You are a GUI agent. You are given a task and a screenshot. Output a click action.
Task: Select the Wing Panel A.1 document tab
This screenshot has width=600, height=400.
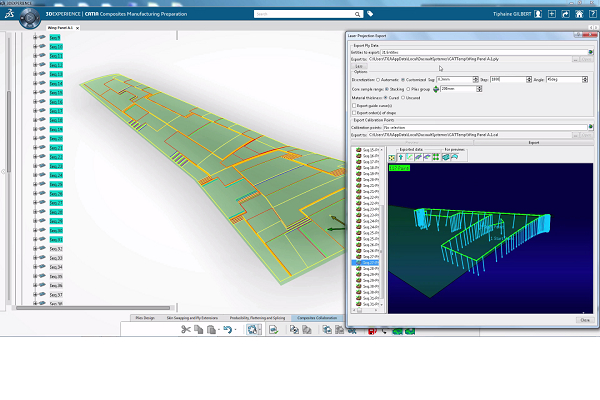pos(60,28)
